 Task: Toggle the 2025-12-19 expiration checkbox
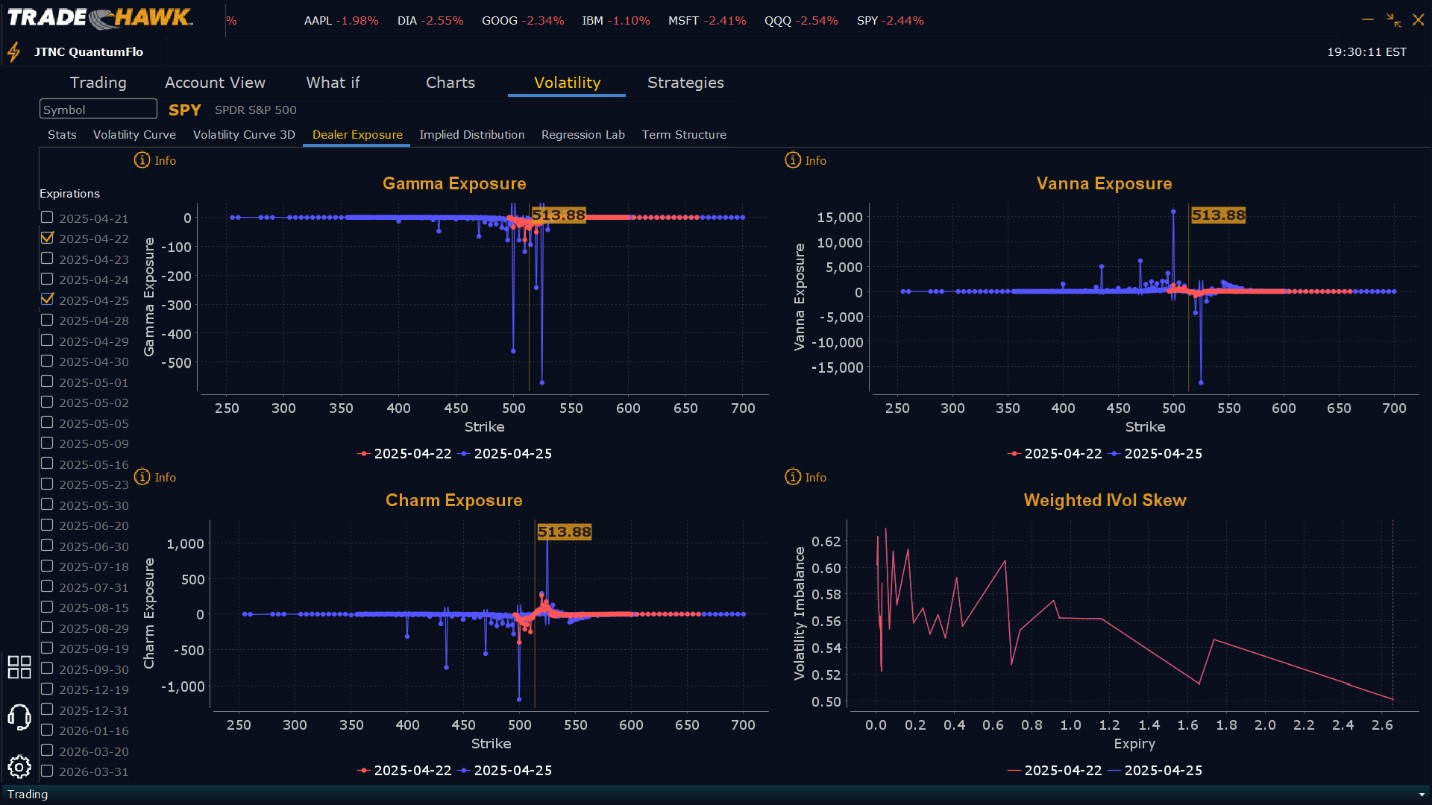pos(47,689)
